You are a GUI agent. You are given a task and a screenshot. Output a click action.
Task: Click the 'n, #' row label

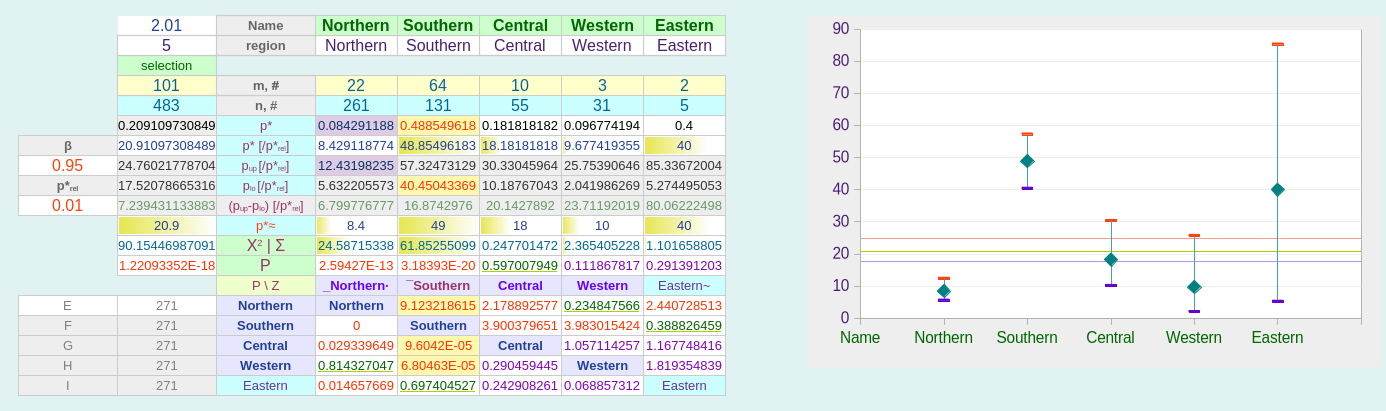click(266, 106)
